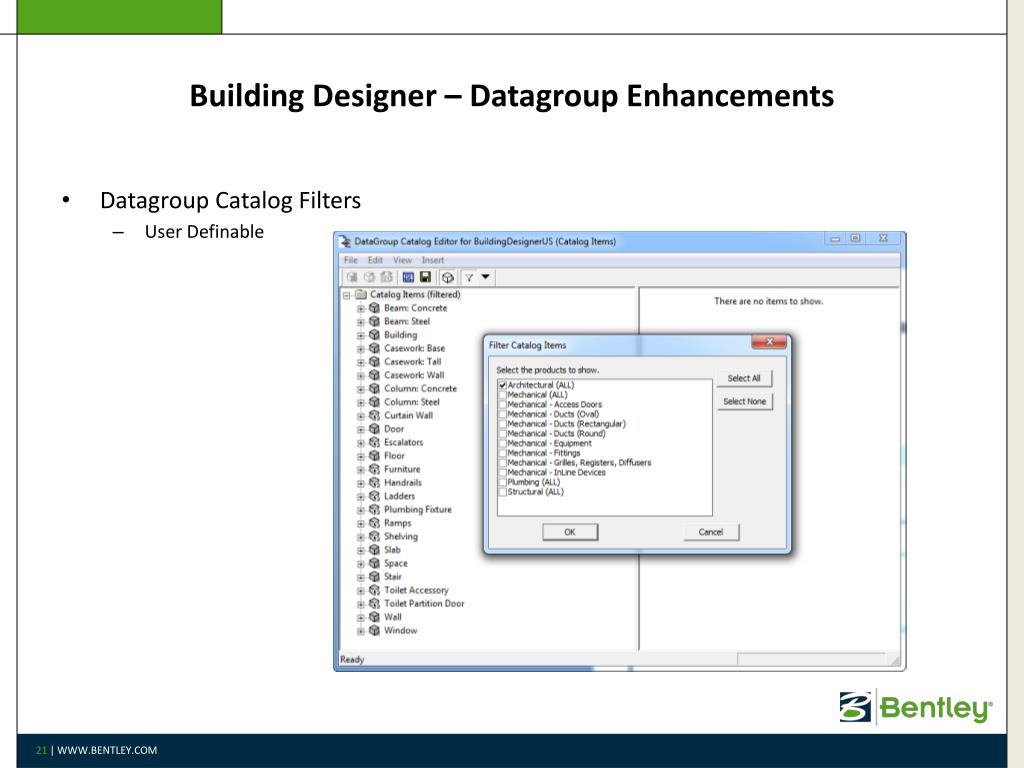This screenshot has height=768, width=1024.
Task: Click the Mechanical - Grilles, Registers, Diffusers label
Action: pyautogui.click(x=579, y=462)
